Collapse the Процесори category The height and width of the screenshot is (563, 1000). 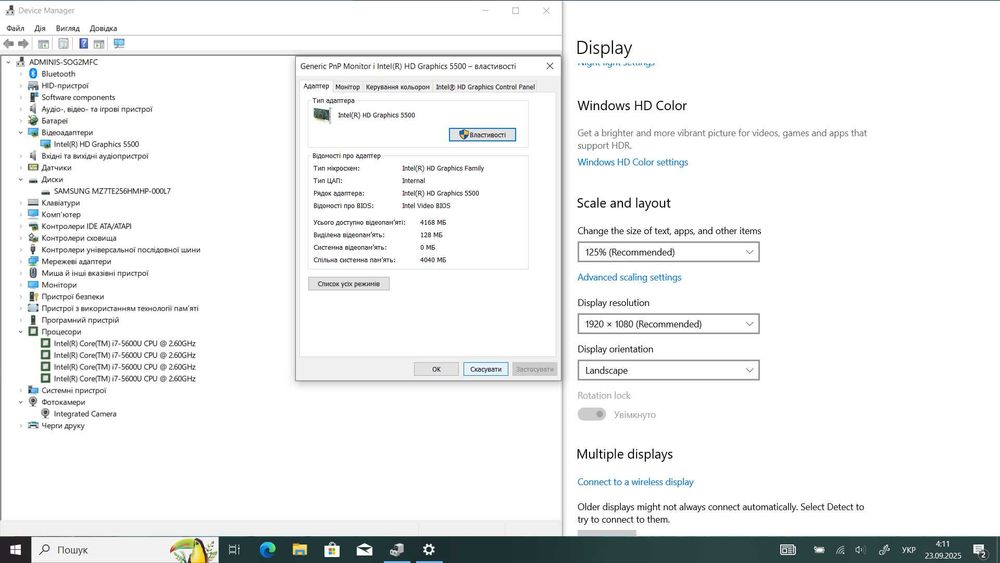point(20,332)
